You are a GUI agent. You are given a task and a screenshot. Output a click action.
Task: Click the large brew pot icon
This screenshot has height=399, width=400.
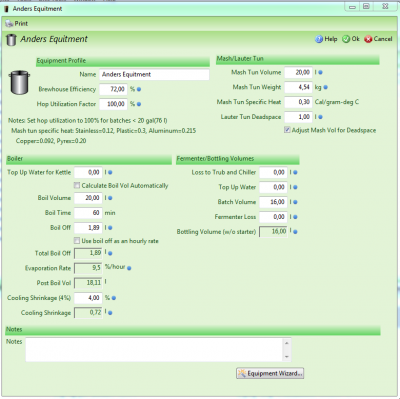pos(19,82)
